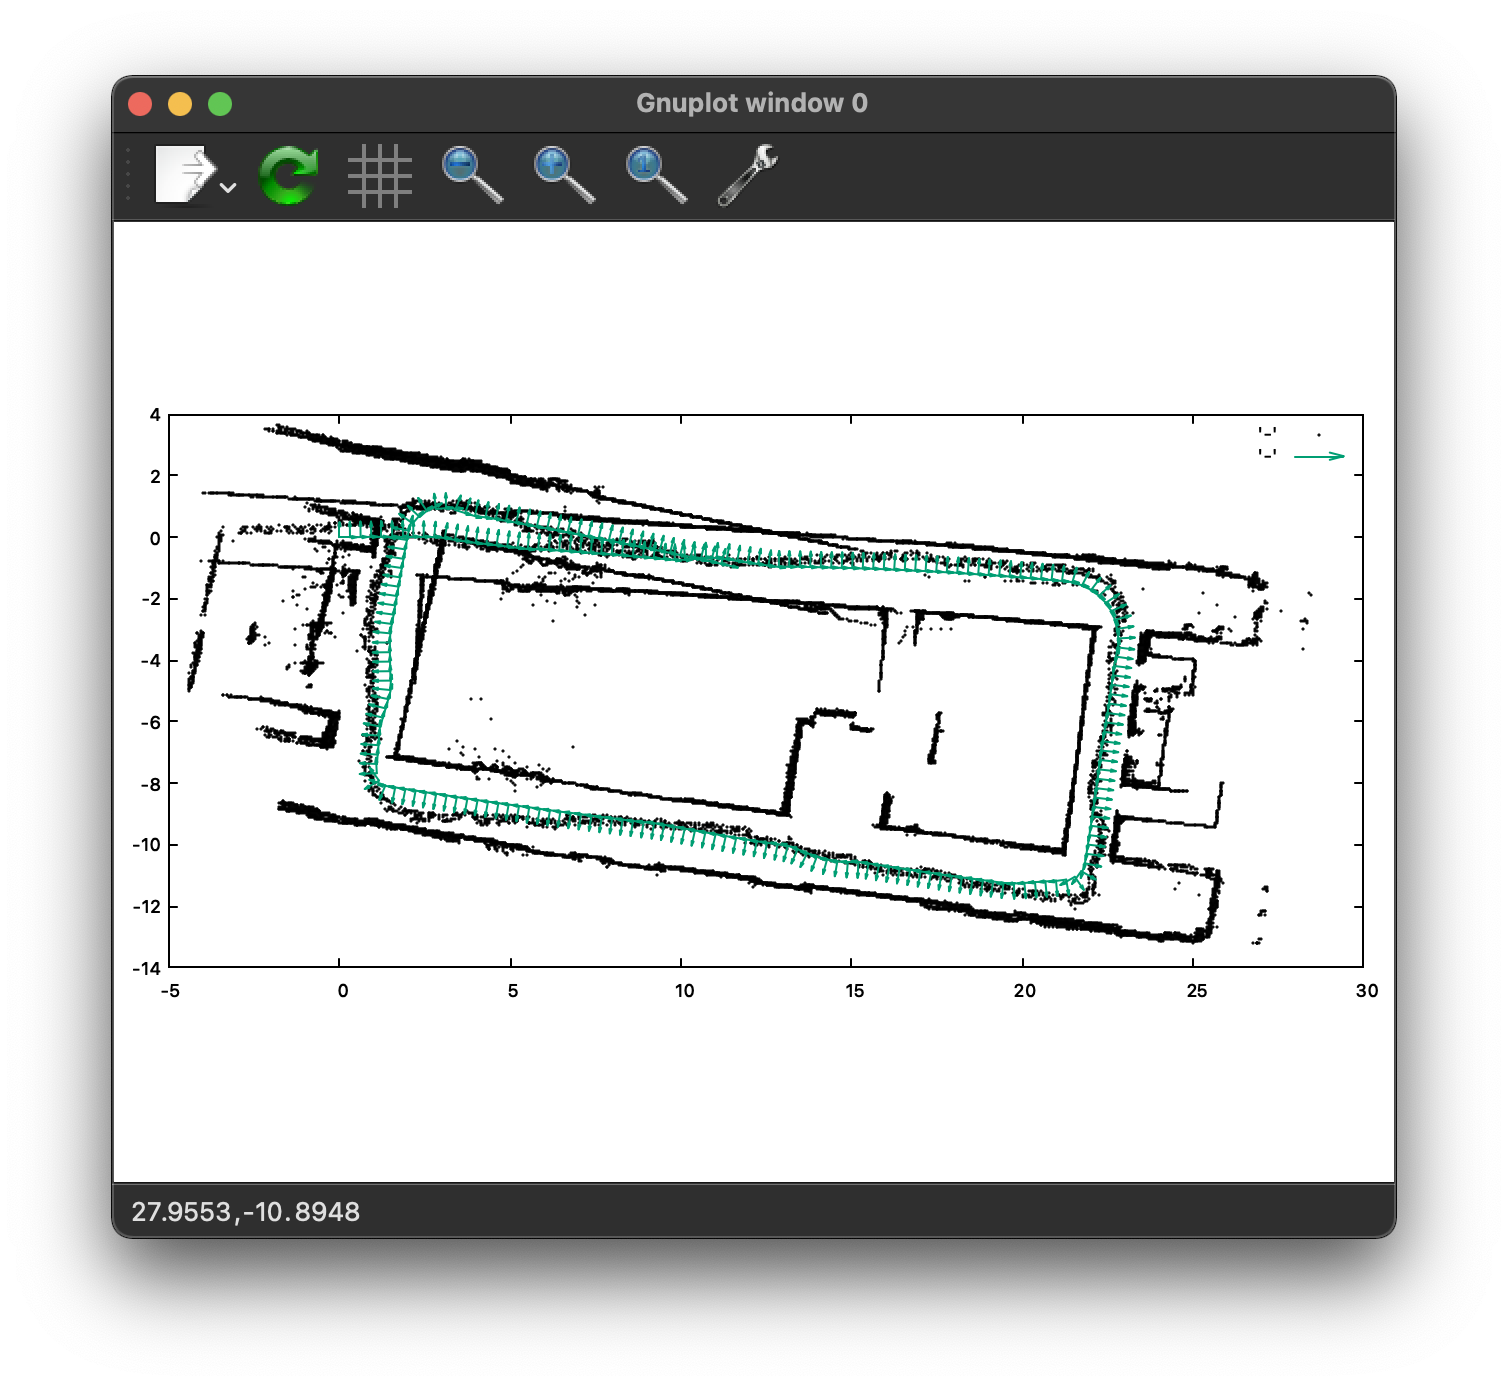1508x1386 pixels.
Task: Click the green arrow legend key entry
Action: 1320,456
